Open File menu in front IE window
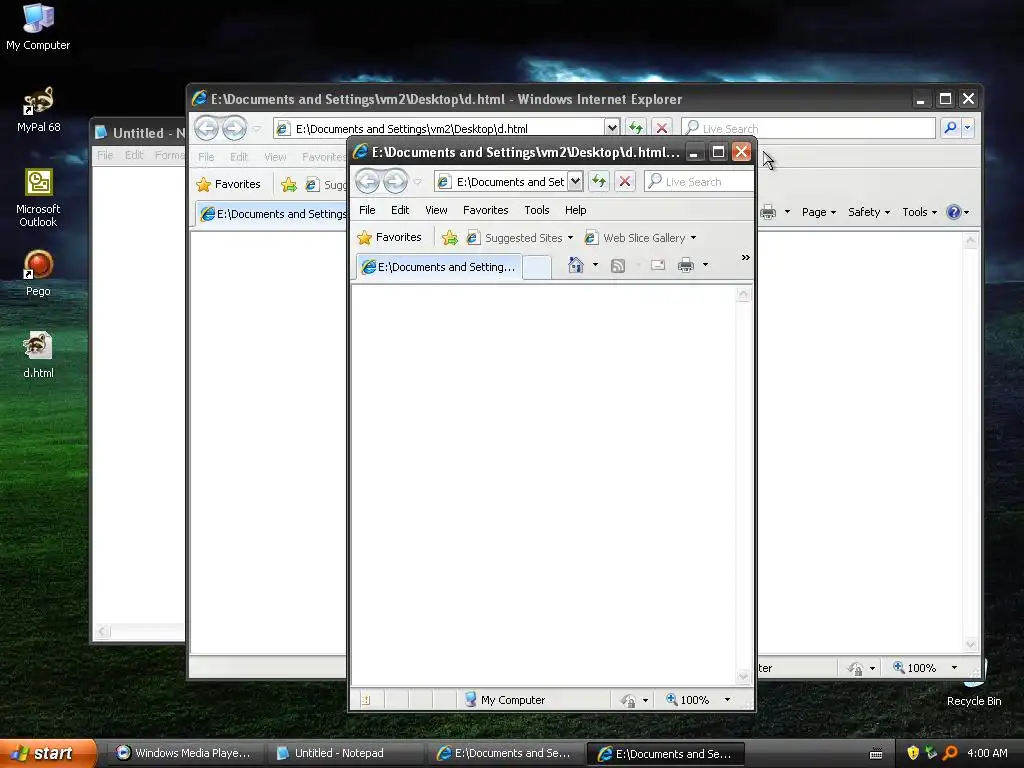Image resolution: width=1024 pixels, height=768 pixels. [x=367, y=210]
